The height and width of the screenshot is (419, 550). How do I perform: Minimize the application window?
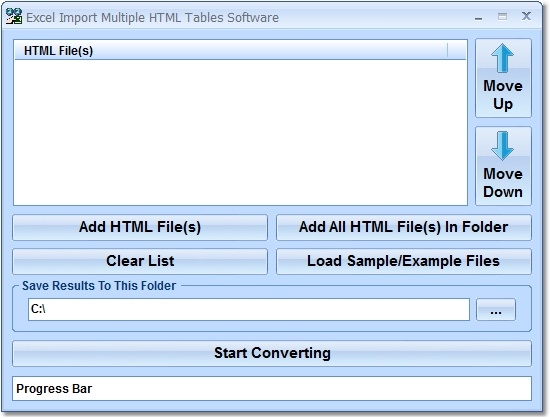click(x=478, y=17)
